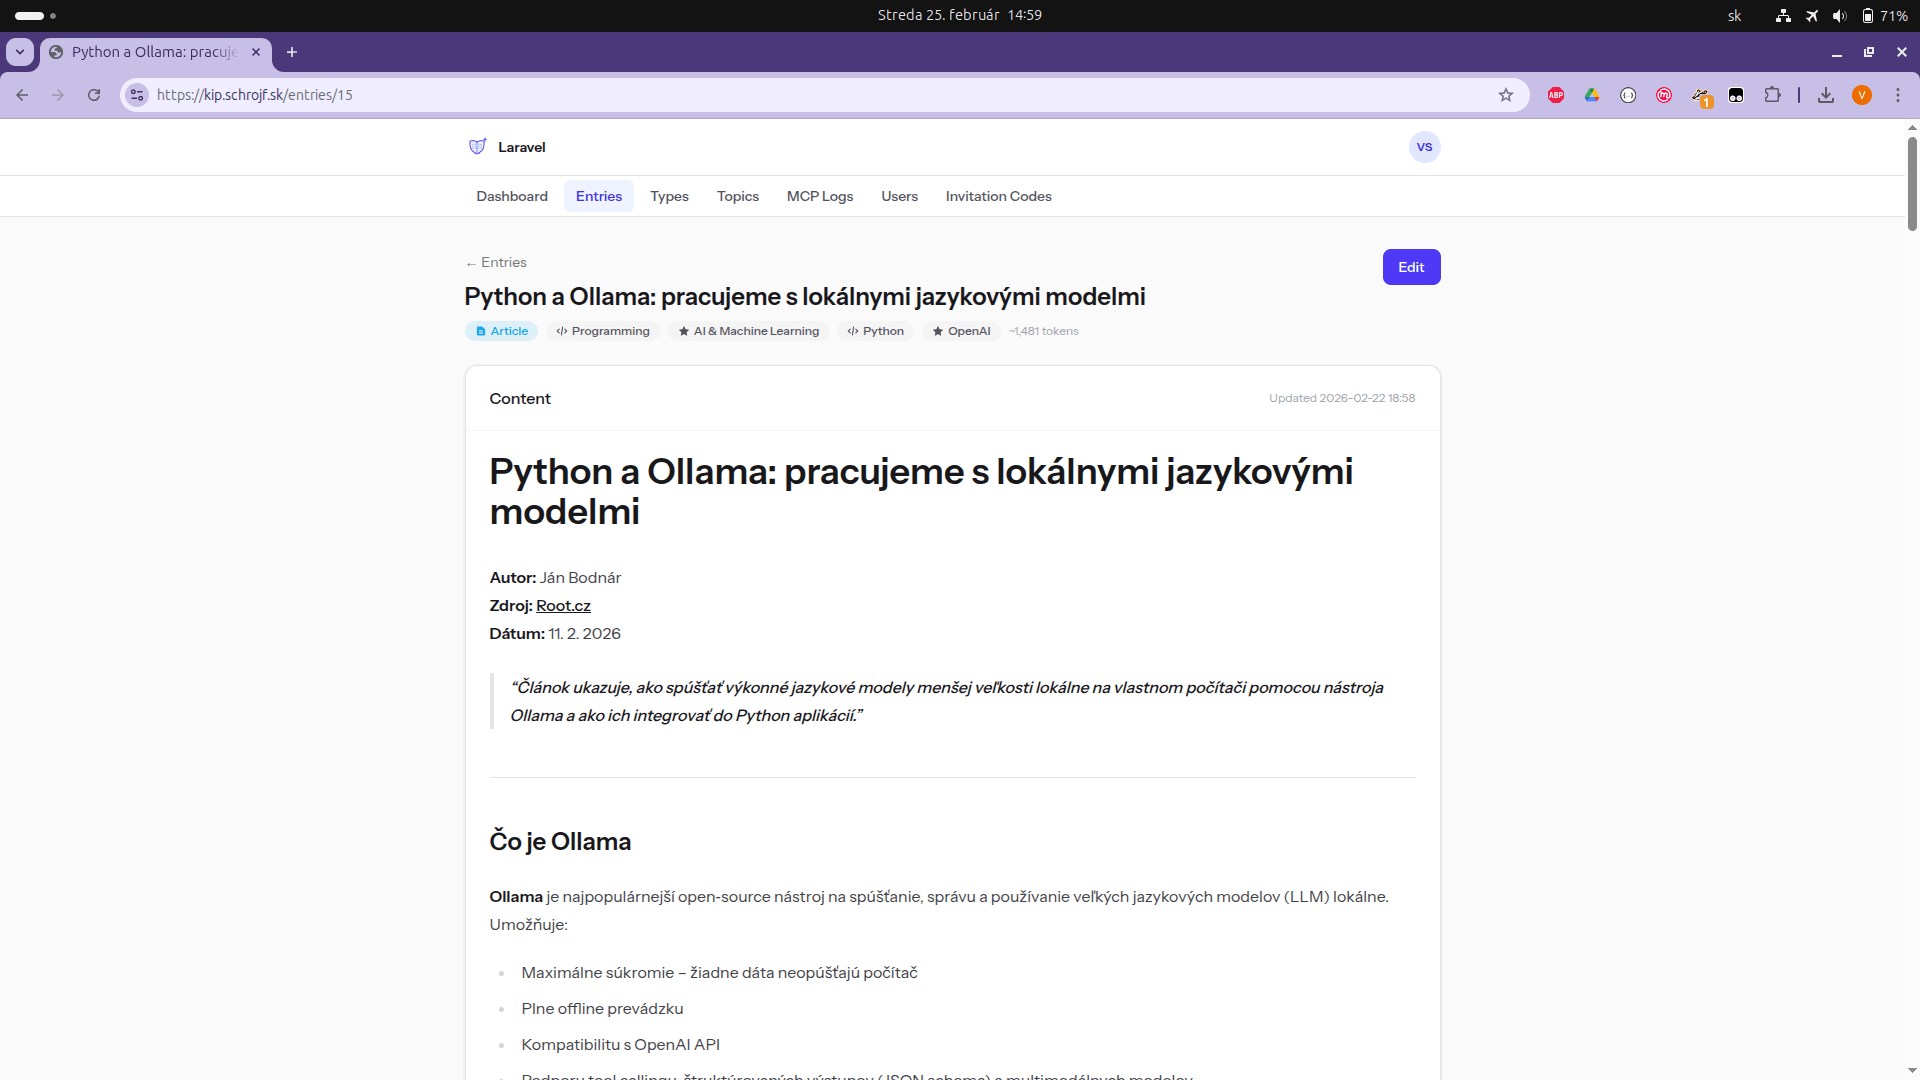Click the Article type badge

[501, 331]
